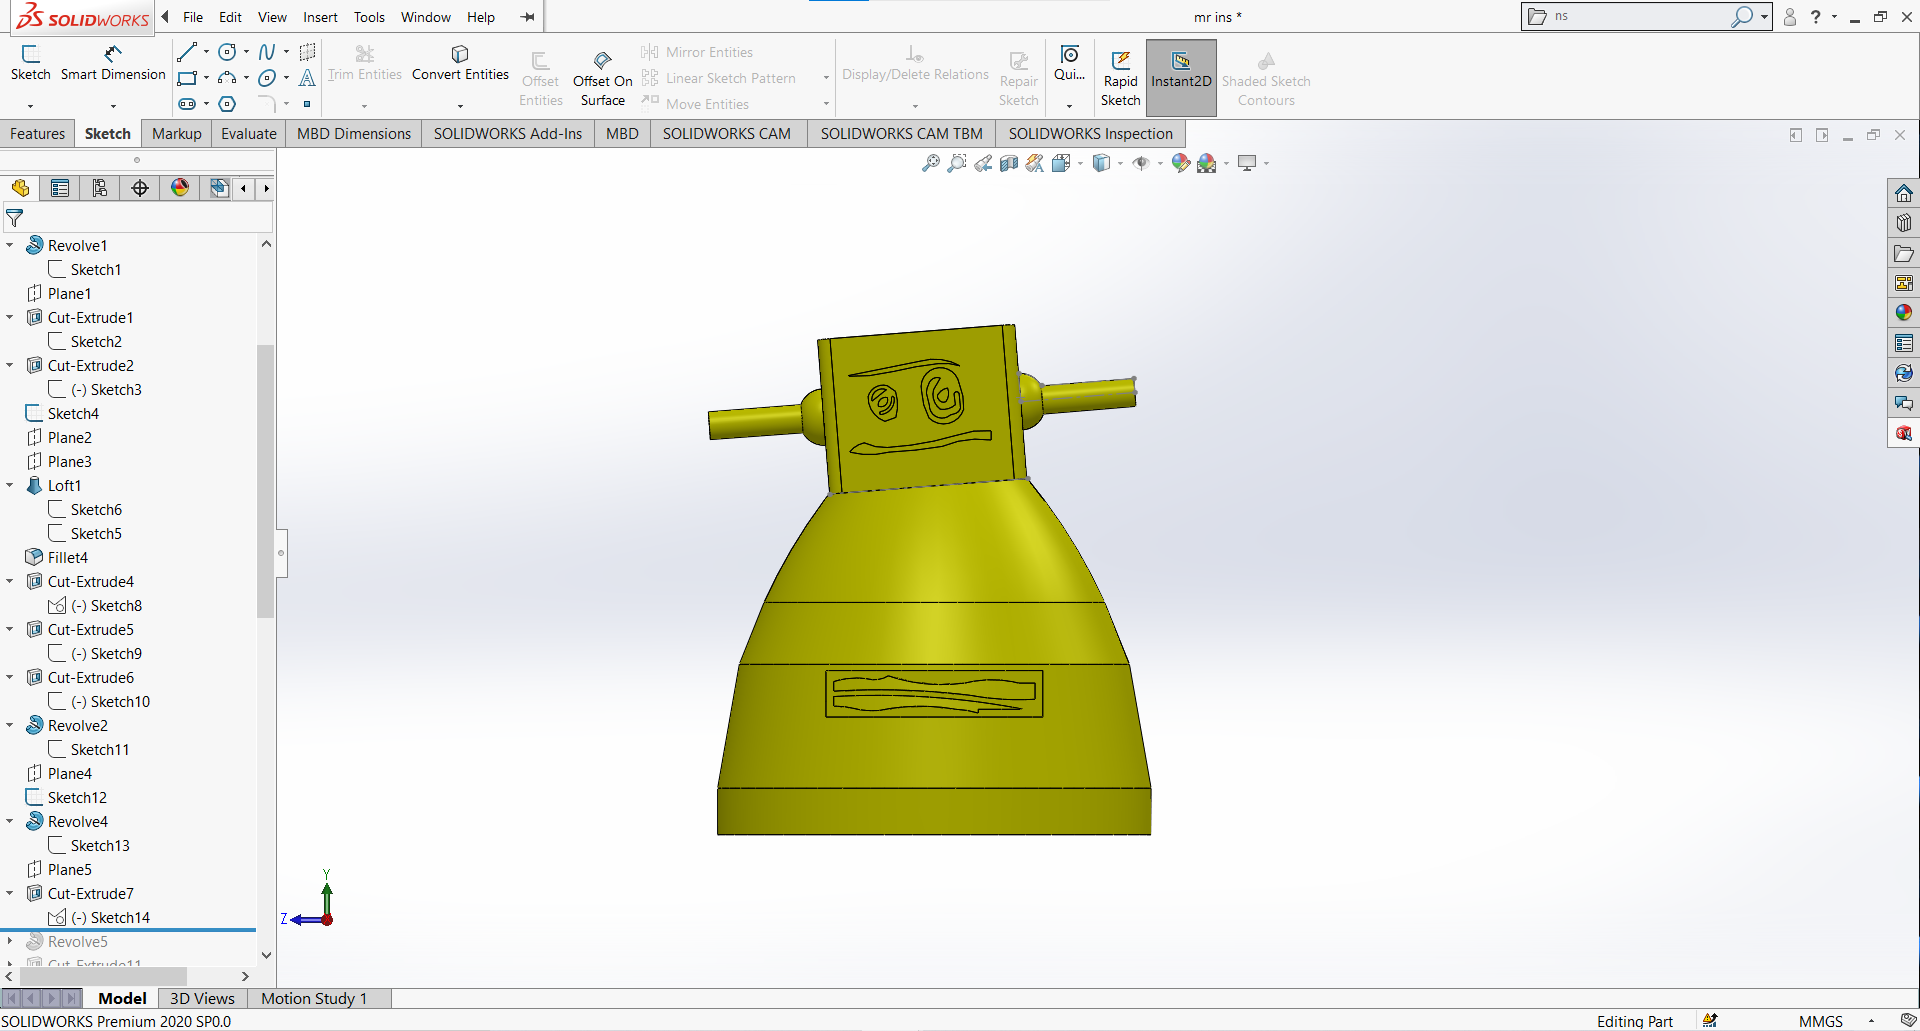Switch to the Evaluate ribbon tab
1920x1031 pixels.
pyautogui.click(x=248, y=133)
